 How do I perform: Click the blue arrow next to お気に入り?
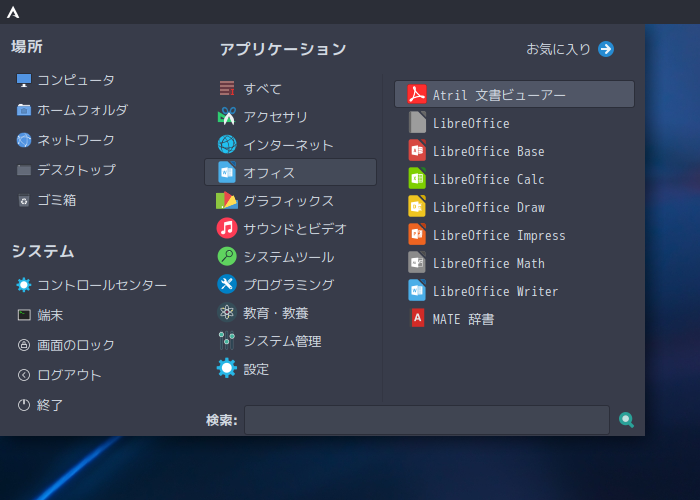(x=606, y=49)
